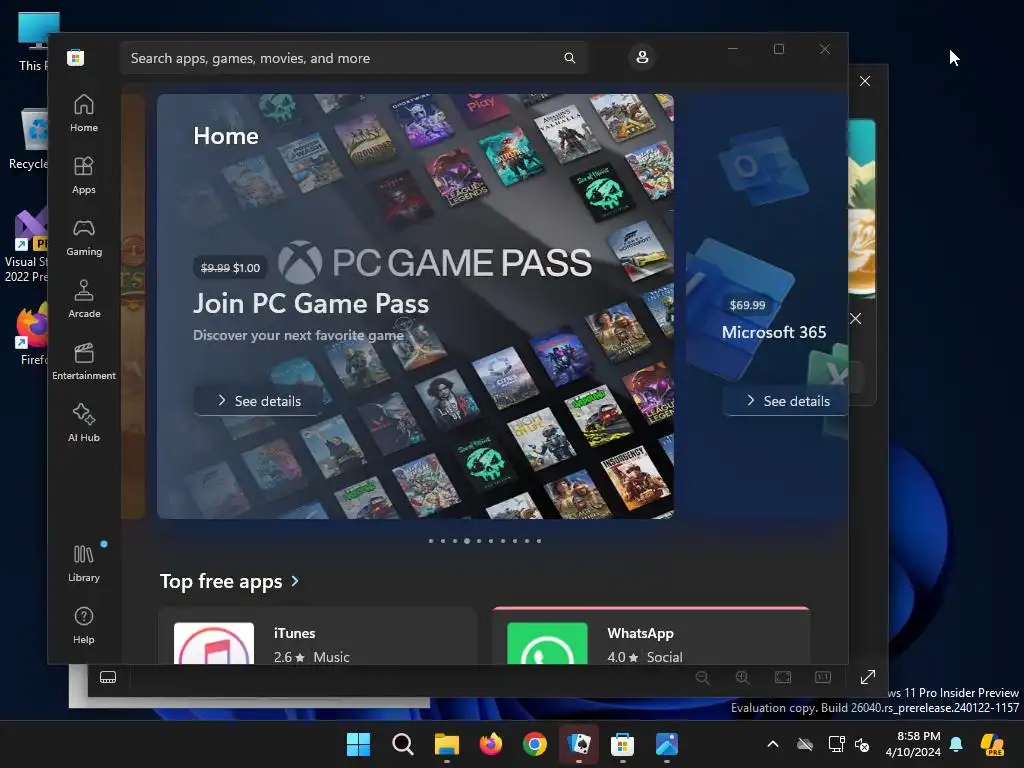This screenshot has height=768, width=1024.
Task: Open the AI Hub section
Action: [x=84, y=424]
